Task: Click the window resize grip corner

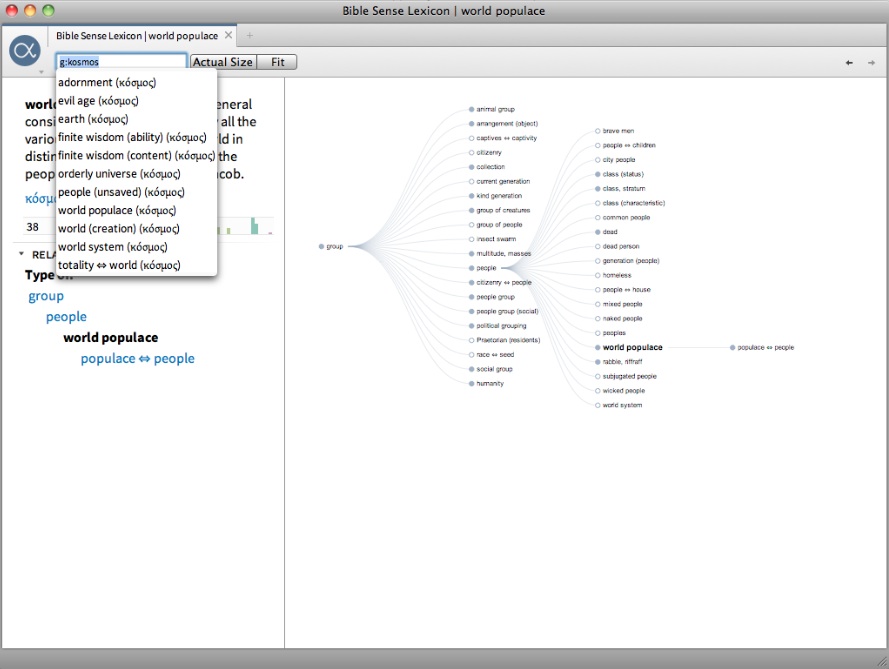Action: 881,661
